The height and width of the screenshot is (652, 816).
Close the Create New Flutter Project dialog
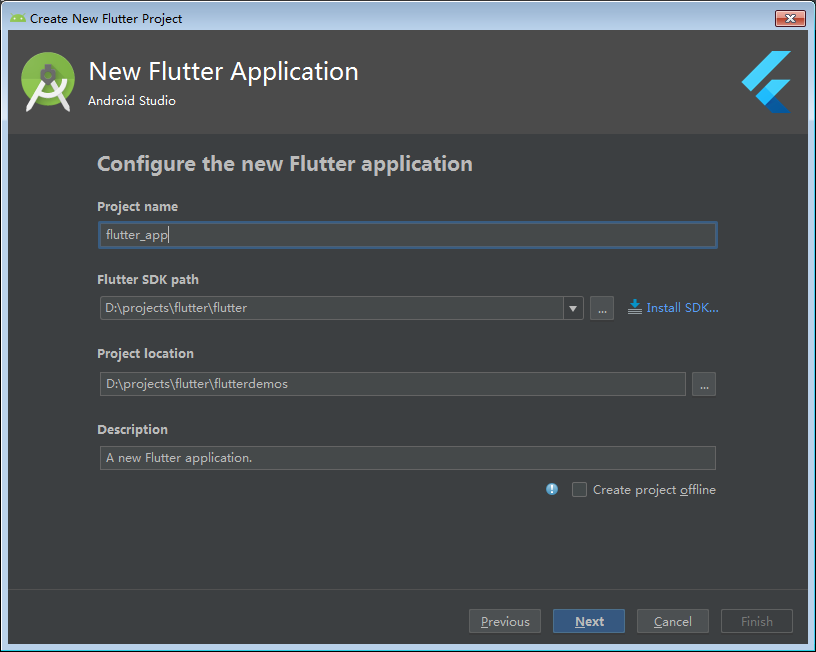coord(790,19)
